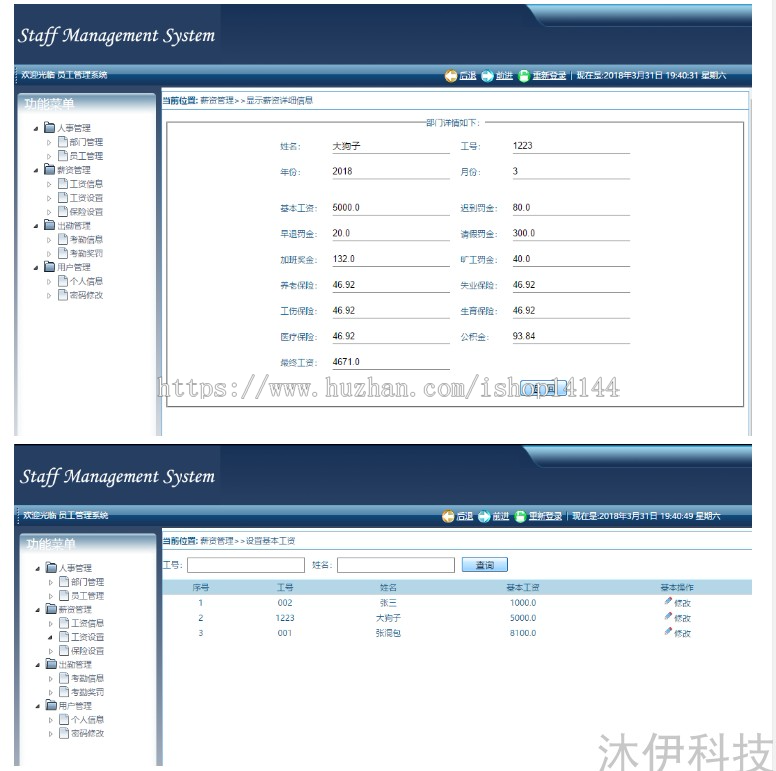Click 用户管理 folder icon on 设置基本工资 screen
Image resolution: width=776 pixels, height=771 pixels.
pyautogui.click(x=51, y=705)
